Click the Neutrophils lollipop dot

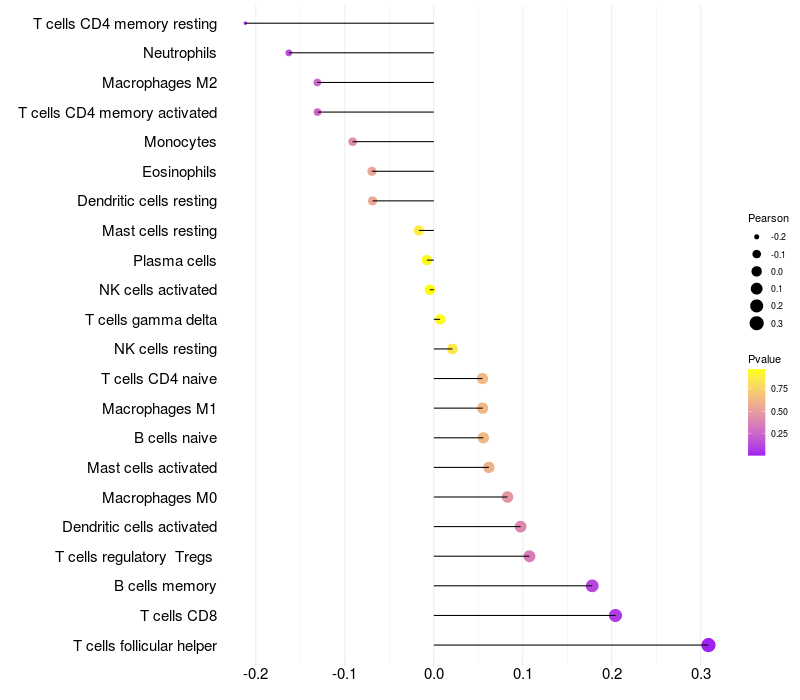pyautogui.click(x=289, y=53)
